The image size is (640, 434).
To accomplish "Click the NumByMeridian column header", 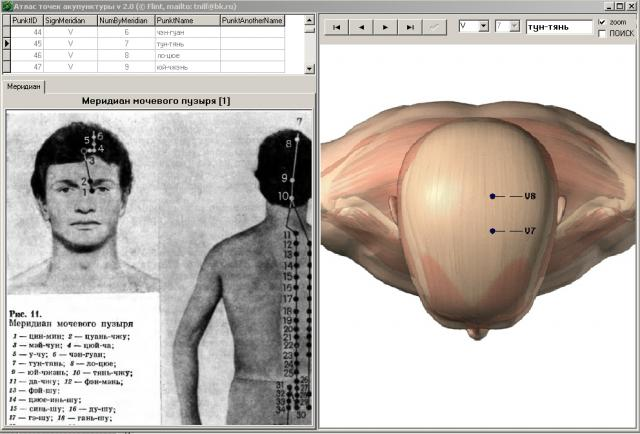I will pos(126,20).
